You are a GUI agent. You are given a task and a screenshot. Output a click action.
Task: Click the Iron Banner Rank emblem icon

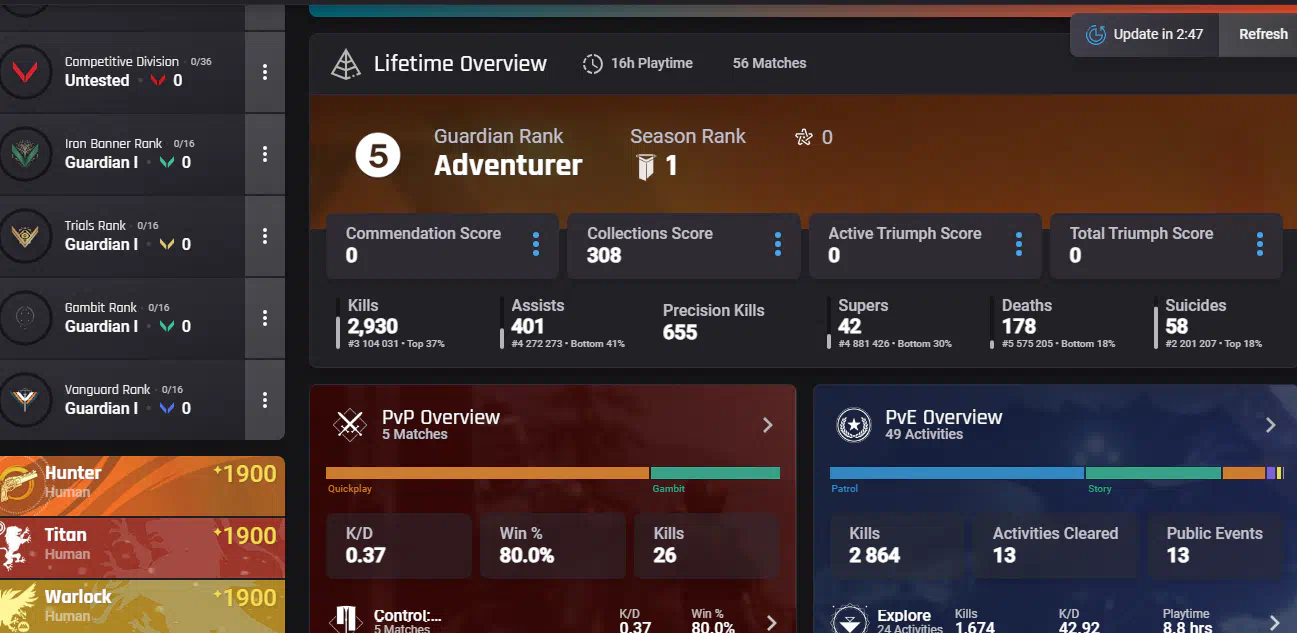pos(25,154)
